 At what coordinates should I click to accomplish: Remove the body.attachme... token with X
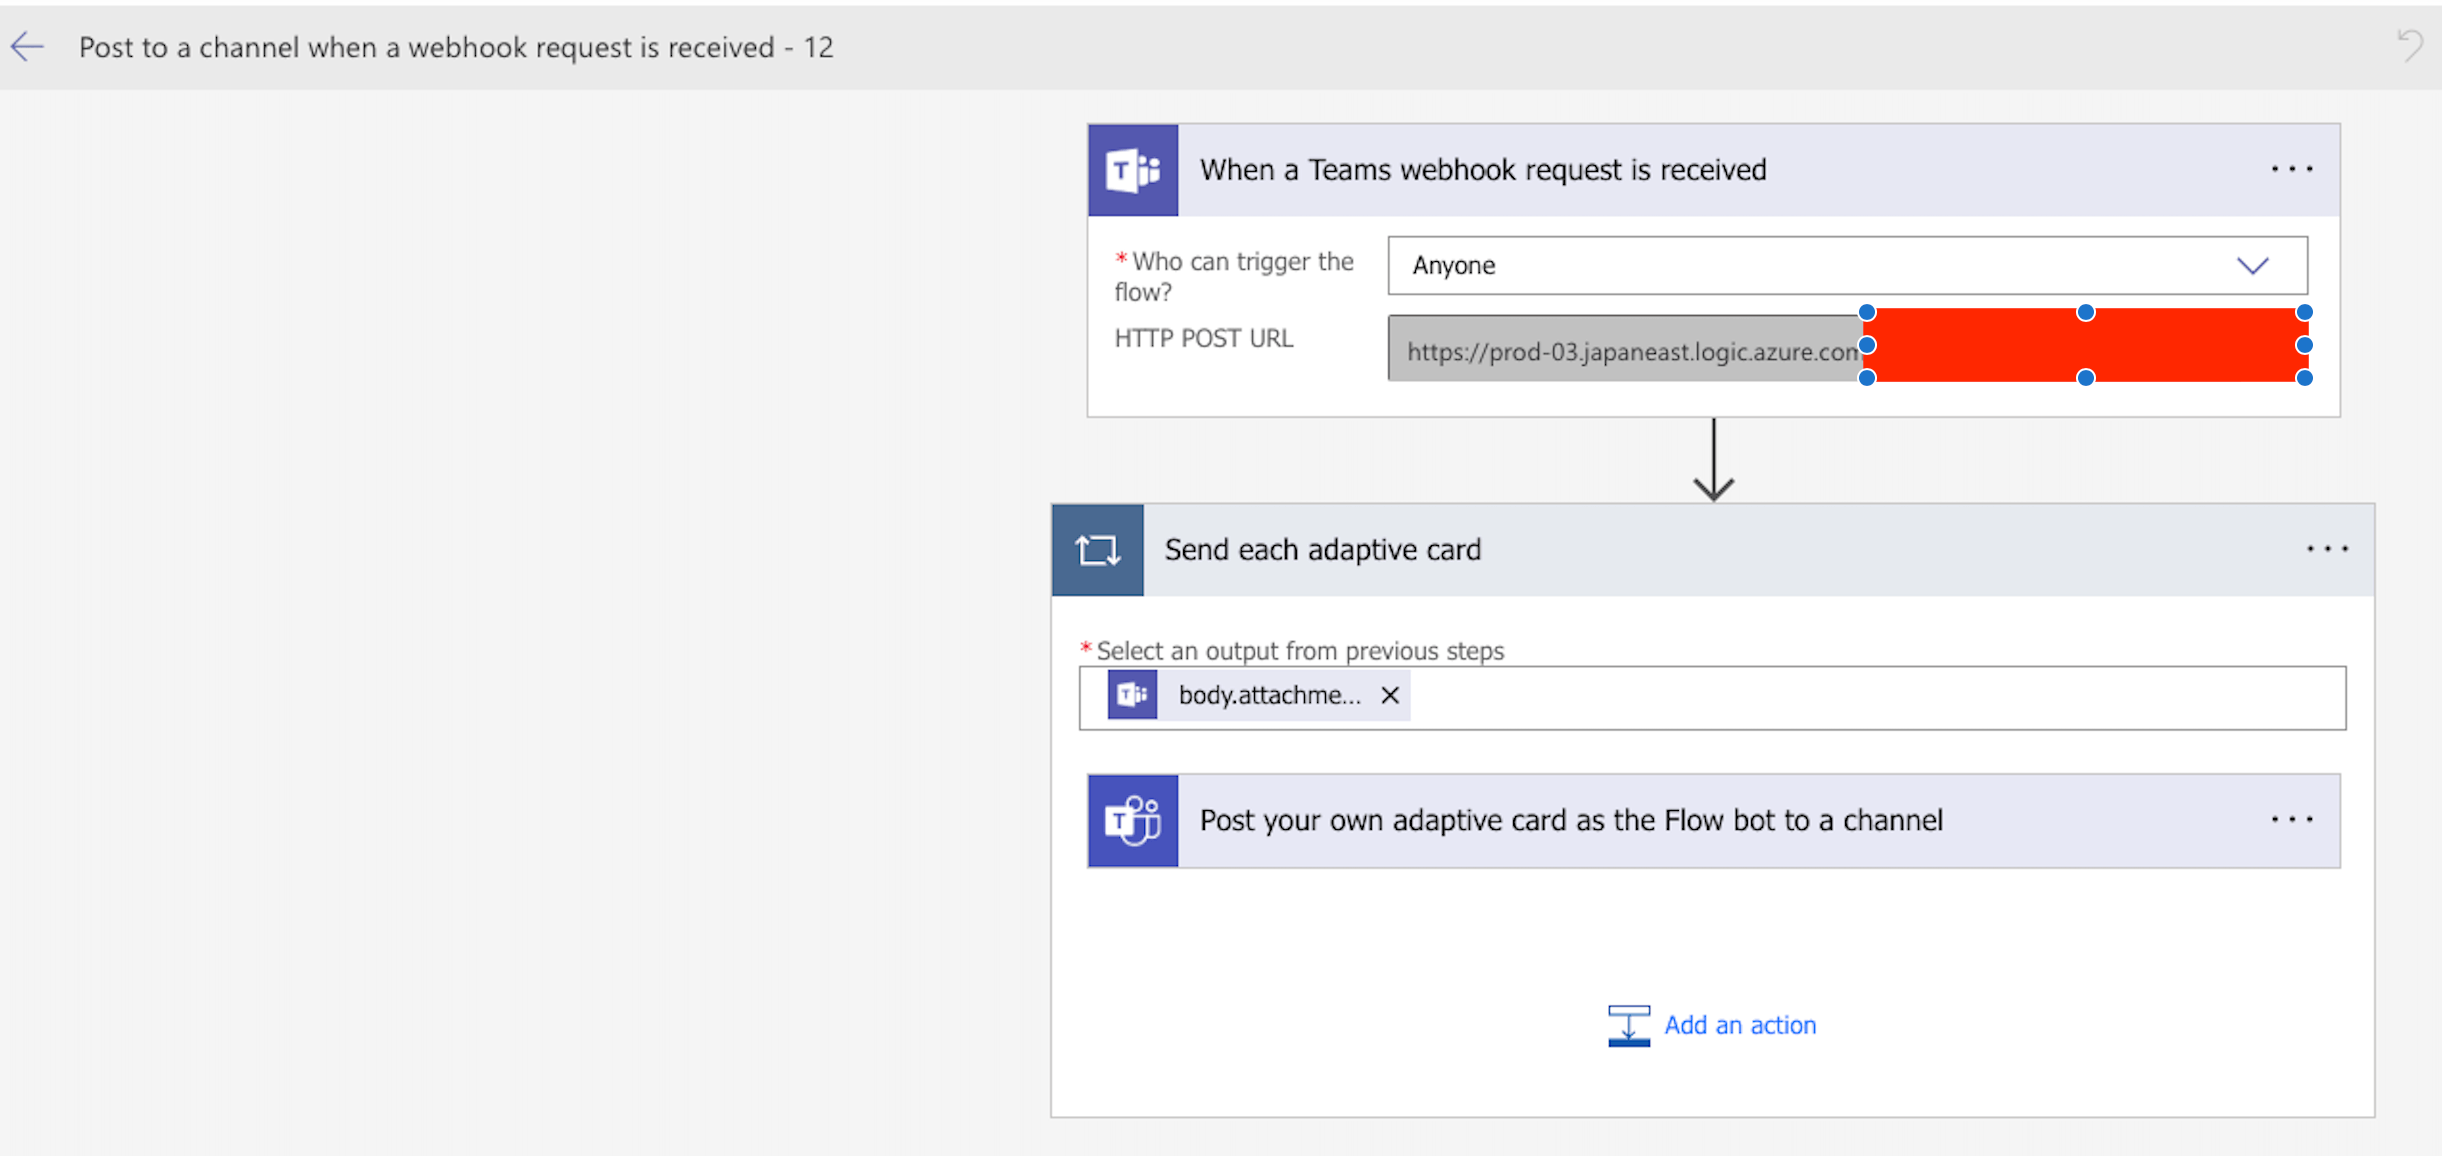(x=1390, y=696)
